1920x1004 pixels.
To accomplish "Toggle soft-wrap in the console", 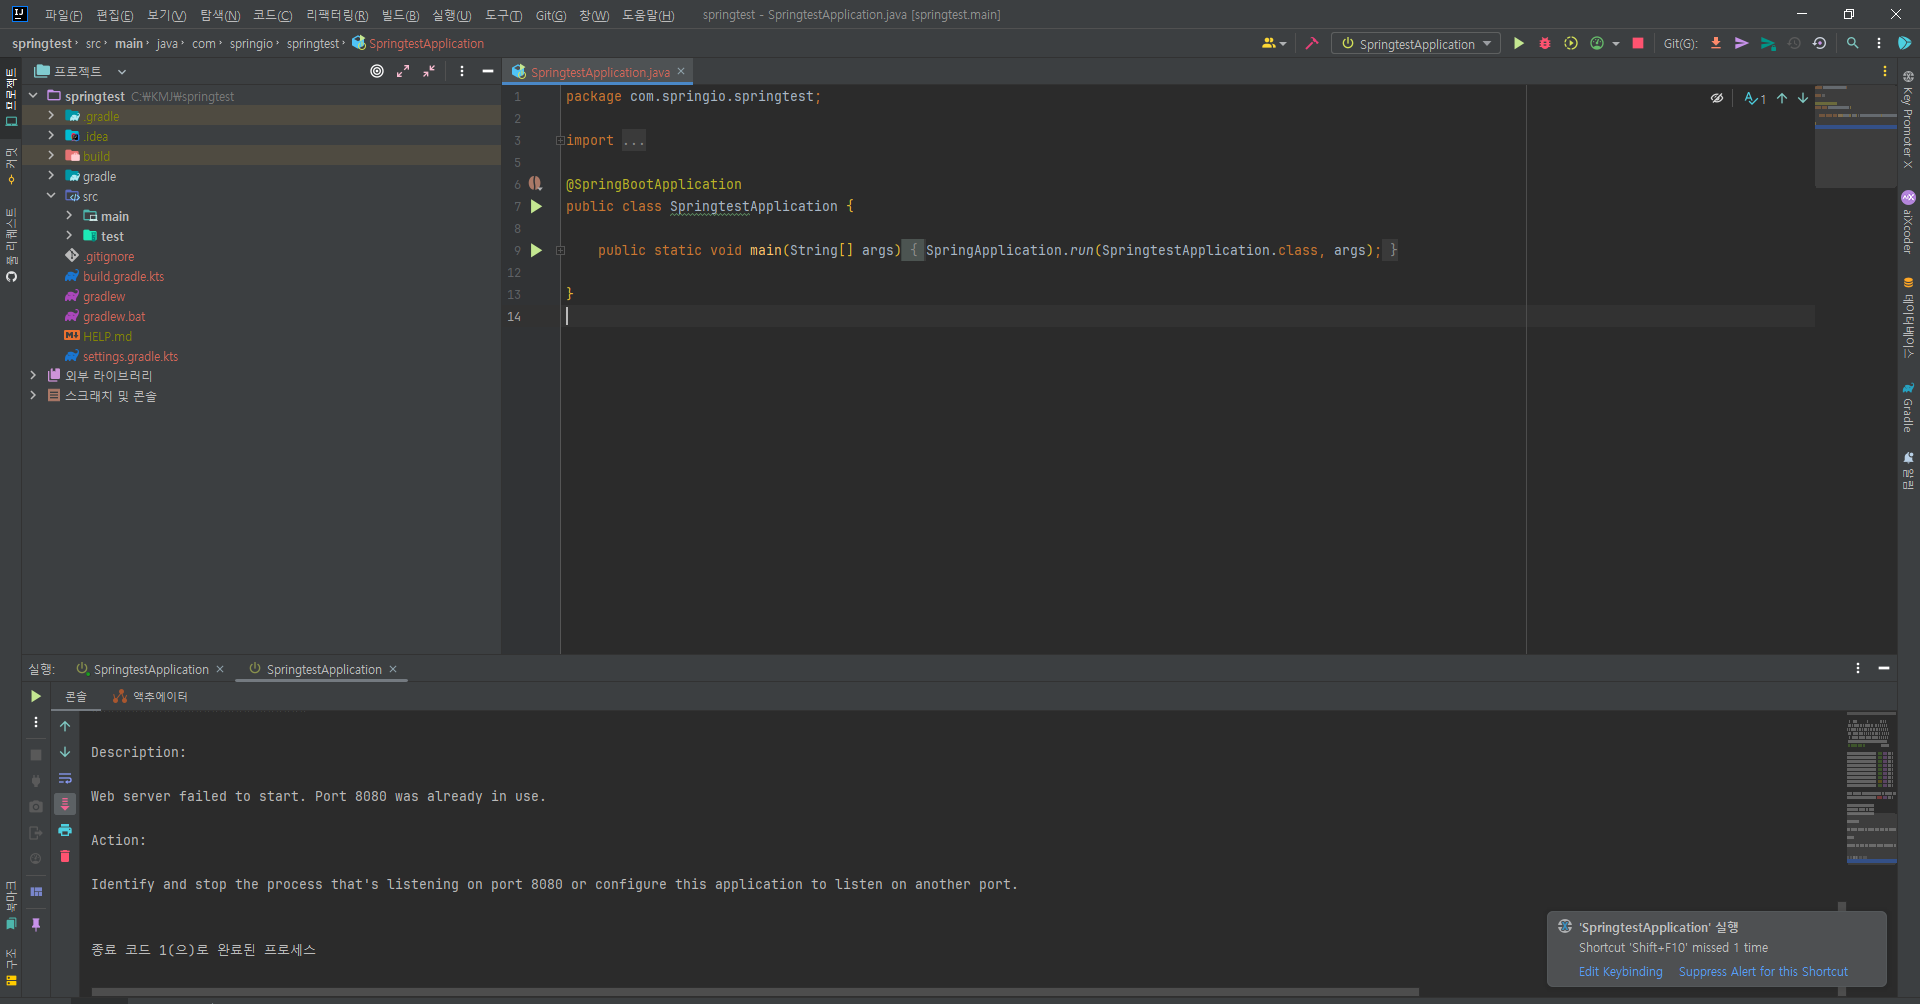I will [x=65, y=778].
